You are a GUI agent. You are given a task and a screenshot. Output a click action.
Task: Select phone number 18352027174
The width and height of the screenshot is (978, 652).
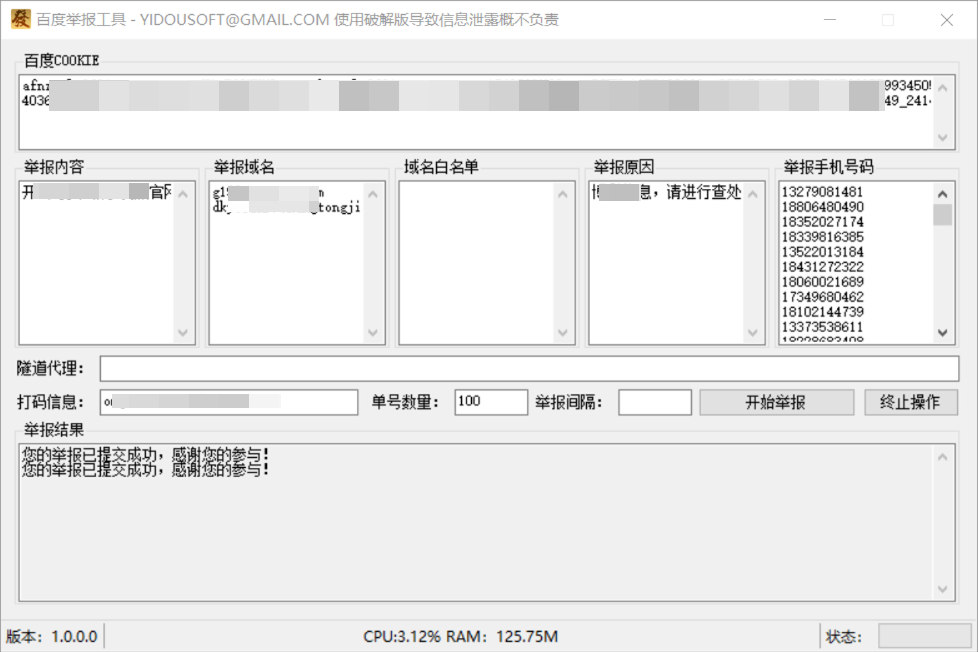click(x=823, y=221)
